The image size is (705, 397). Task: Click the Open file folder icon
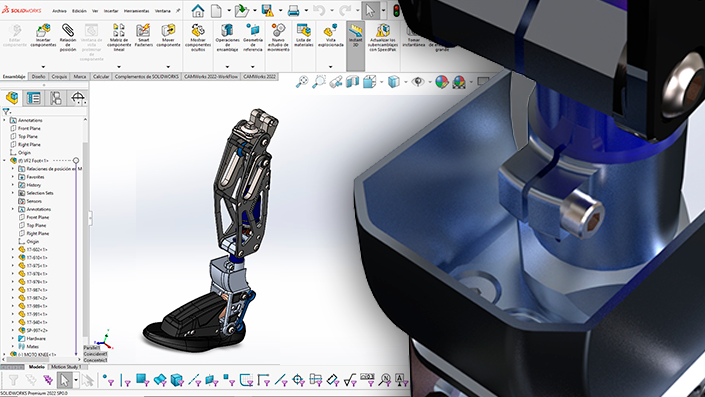pyautogui.click(x=241, y=11)
